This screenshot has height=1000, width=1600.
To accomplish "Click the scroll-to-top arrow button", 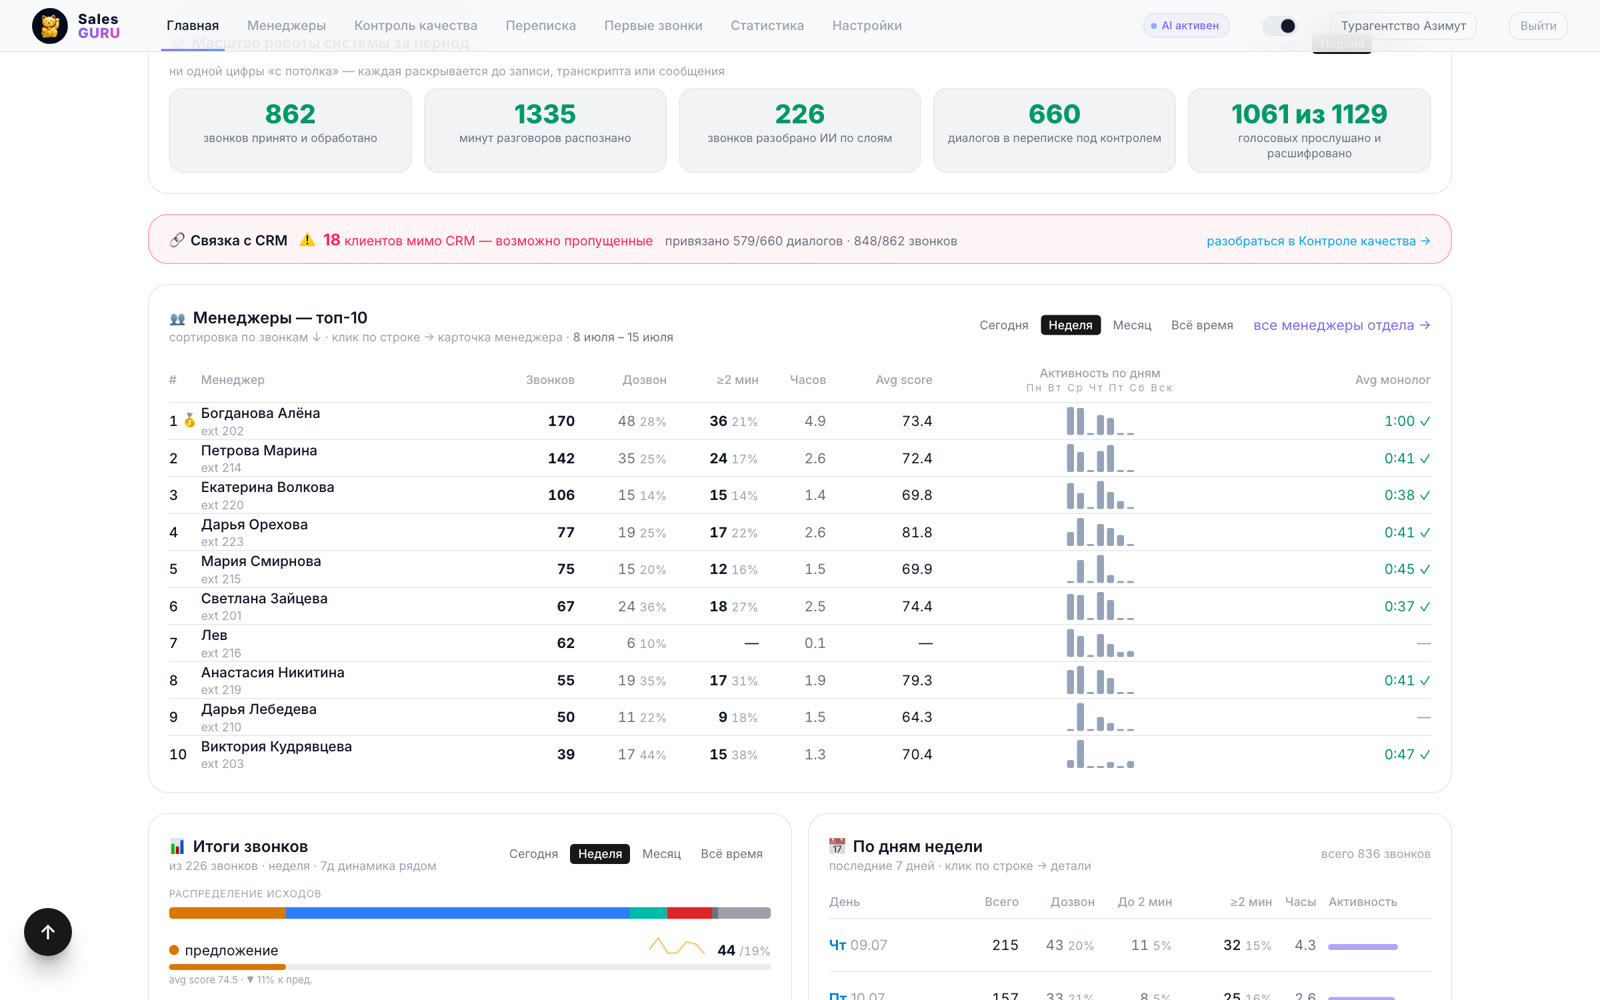I will click(48, 932).
